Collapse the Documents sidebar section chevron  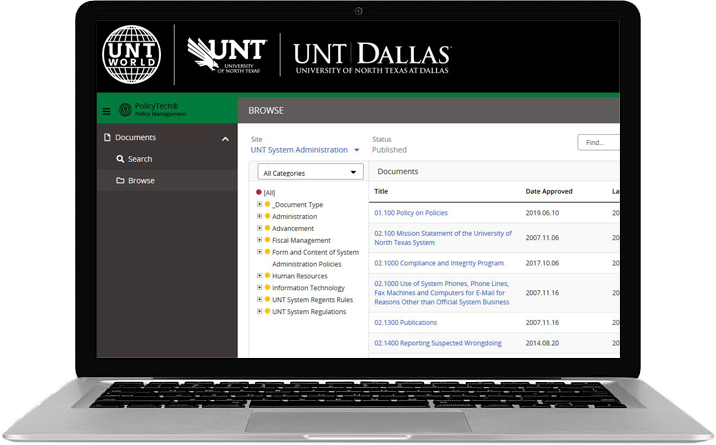pos(225,139)
